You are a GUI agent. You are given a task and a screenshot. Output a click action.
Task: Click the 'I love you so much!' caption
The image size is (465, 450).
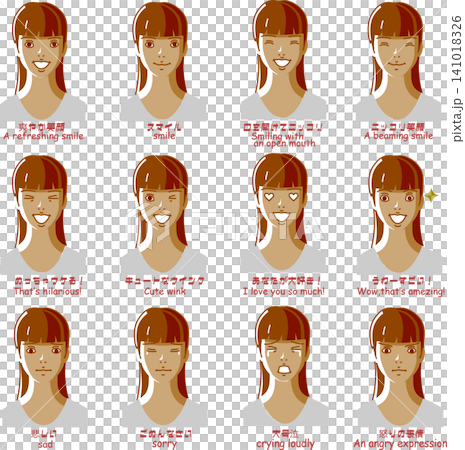tap(283, 291)
